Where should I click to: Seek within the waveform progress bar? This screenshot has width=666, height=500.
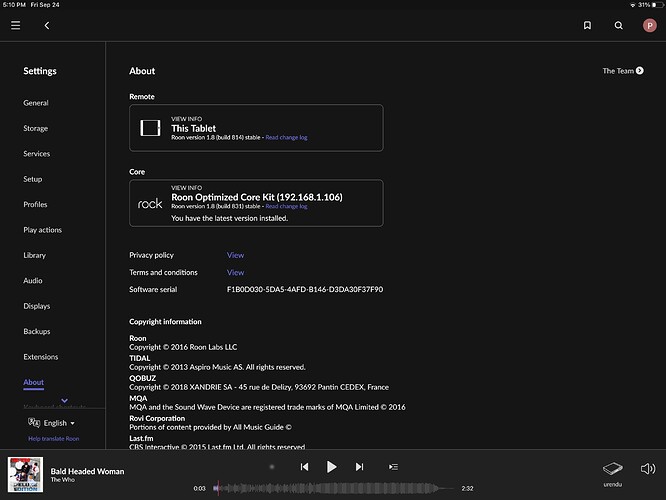tap(334, 489)
